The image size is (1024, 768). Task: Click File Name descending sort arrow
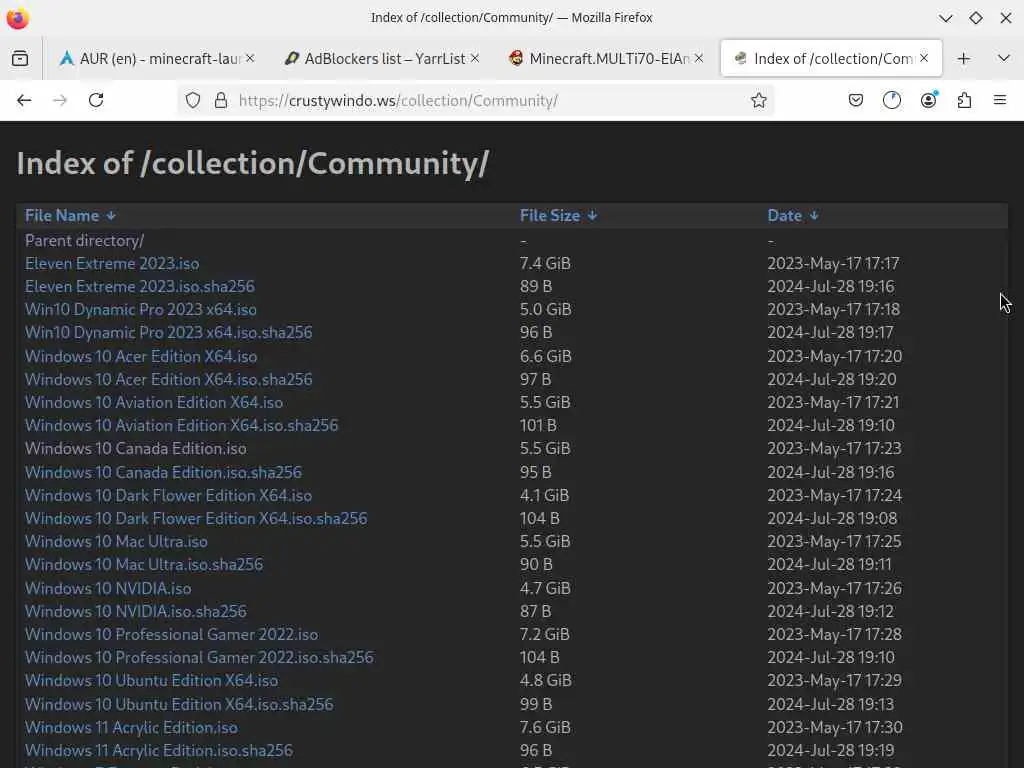pos(111,216)
